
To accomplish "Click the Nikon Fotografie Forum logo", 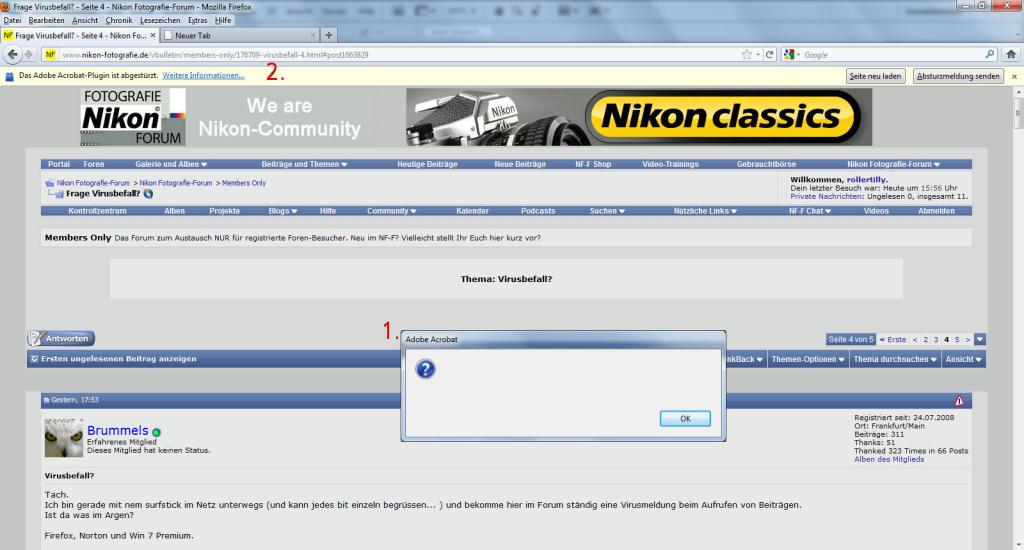I will click(133, 117).
